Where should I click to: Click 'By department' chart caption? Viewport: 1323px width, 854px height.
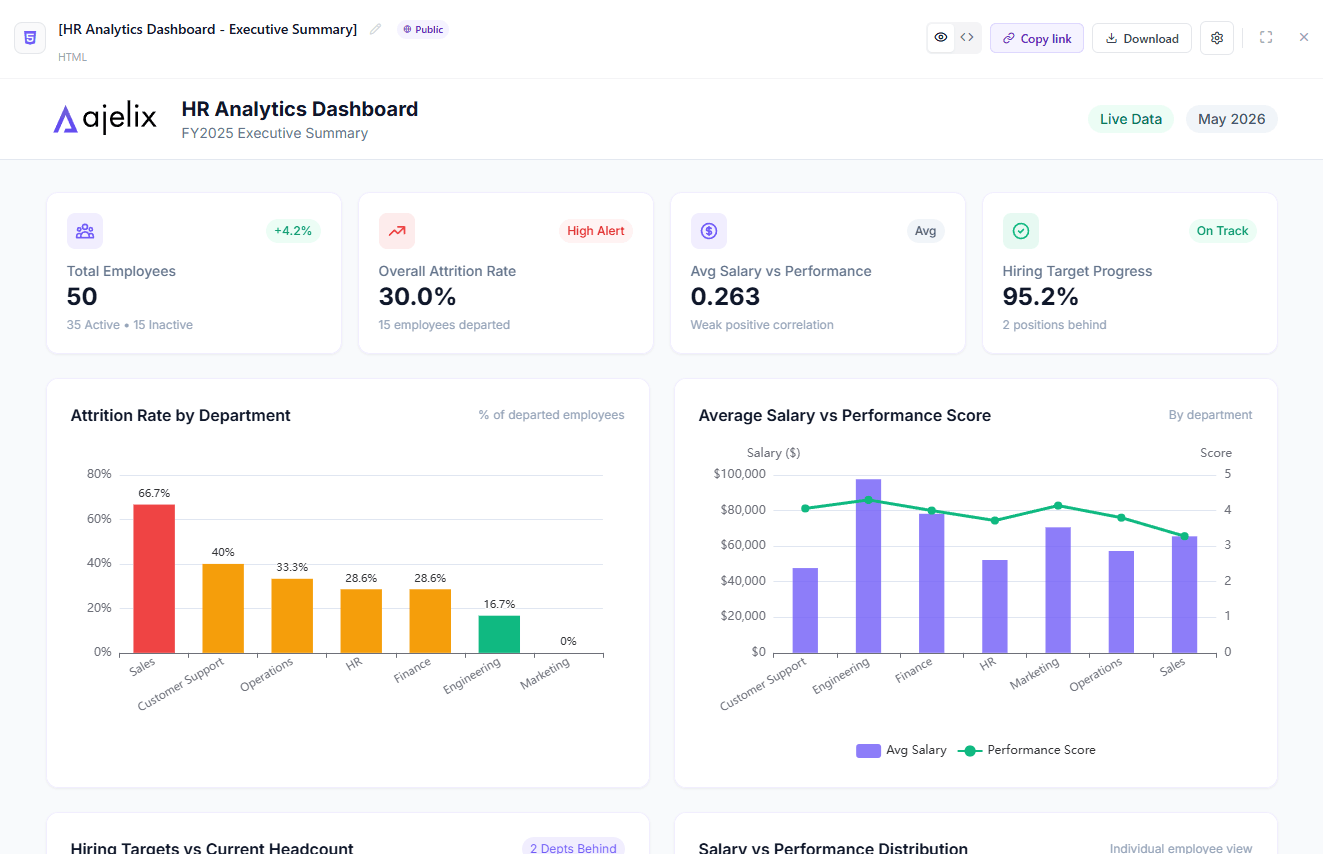point(1210,415)
